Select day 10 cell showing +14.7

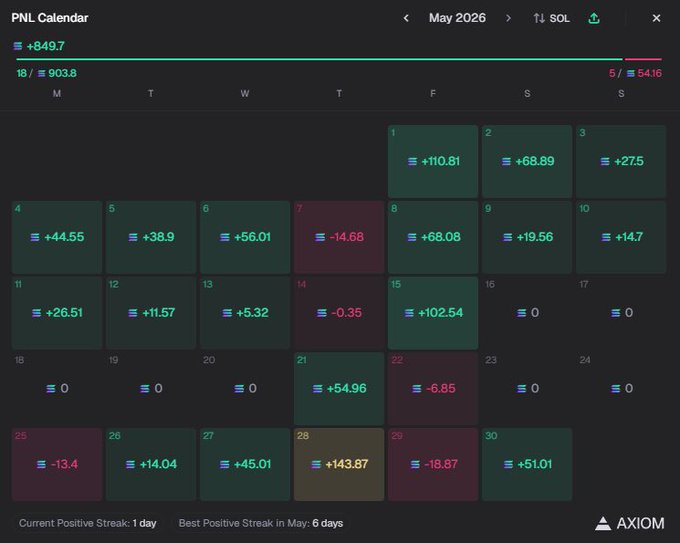click(621, 237)
